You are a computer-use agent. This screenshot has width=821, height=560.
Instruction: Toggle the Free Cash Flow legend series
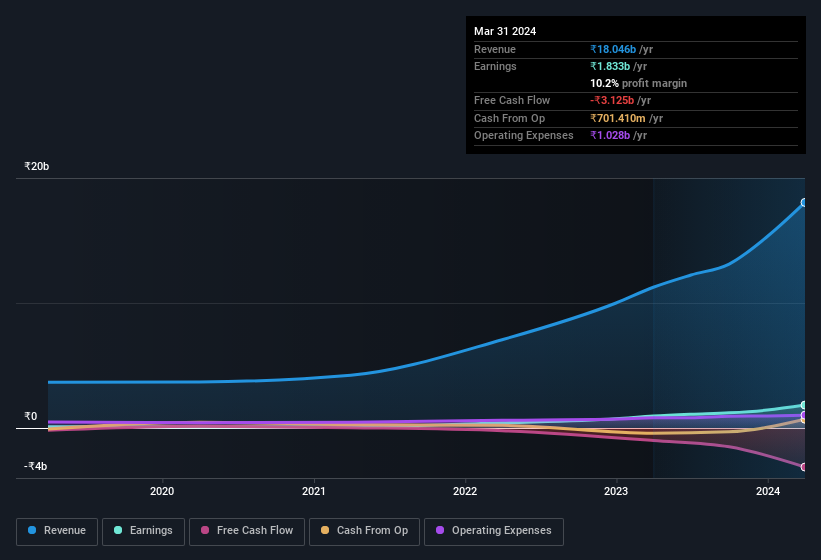[247, 532]
